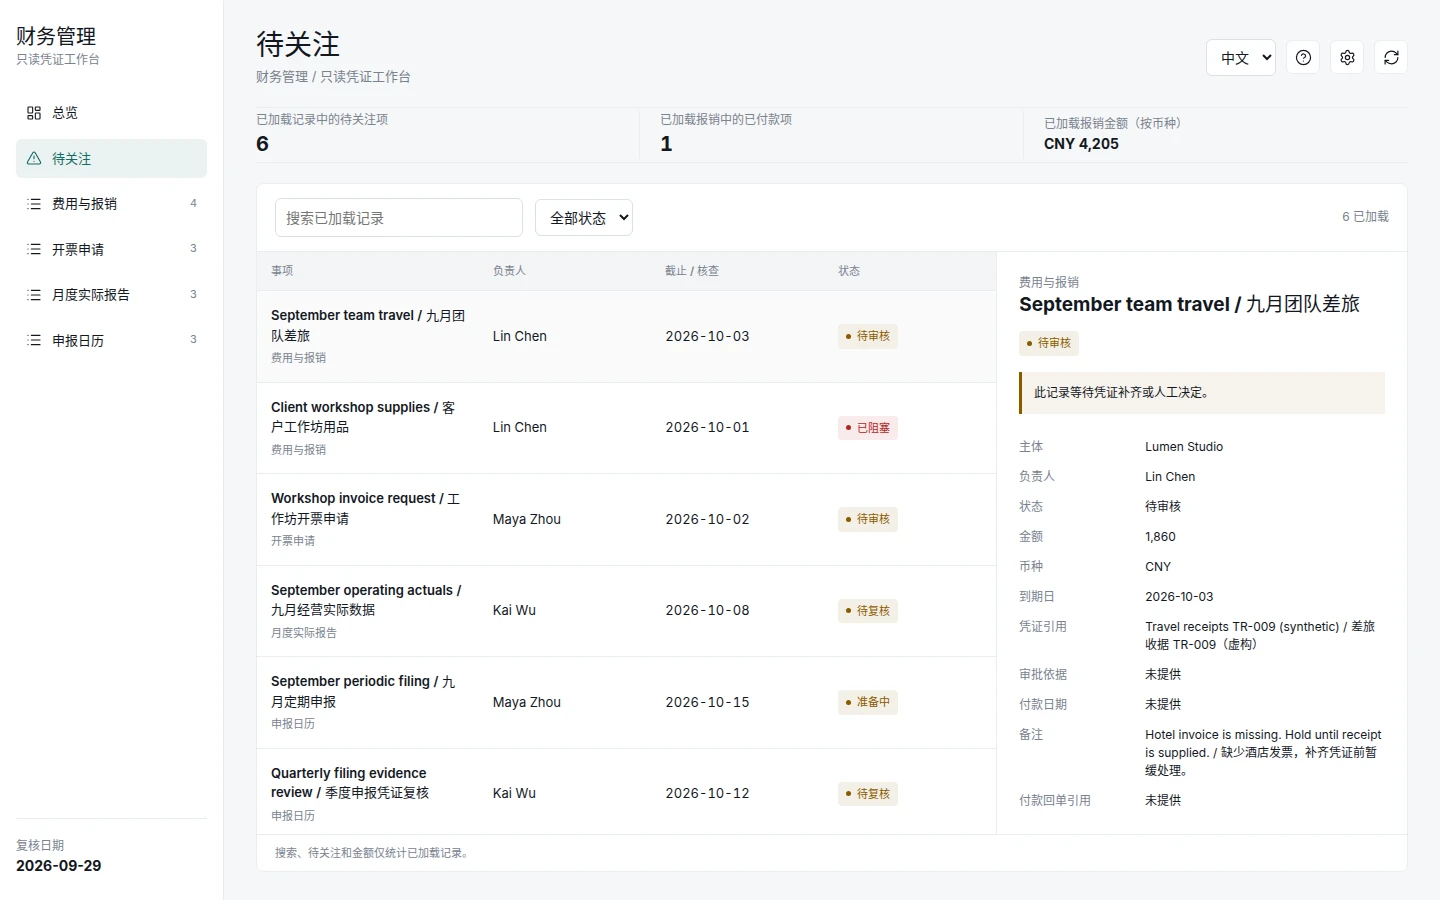Navigate to 申报日历 in sidebar

click(111, 341)
